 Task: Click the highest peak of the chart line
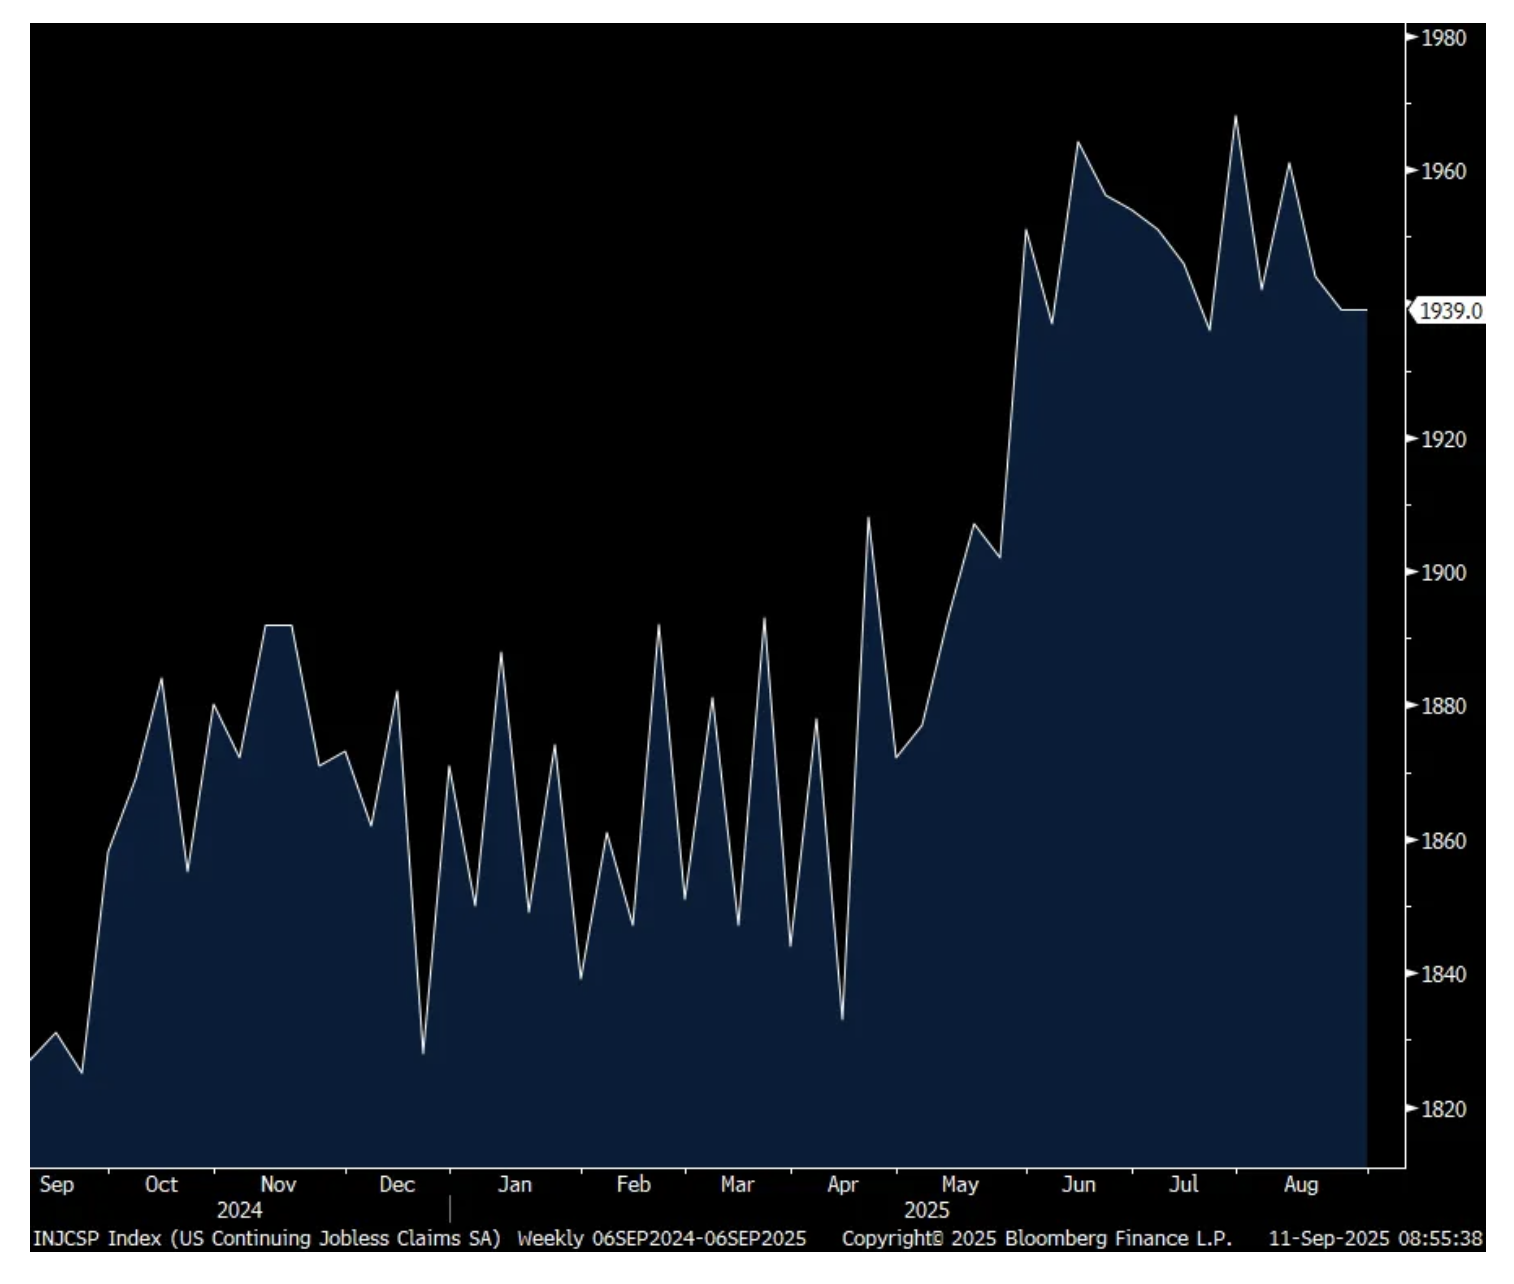click(1236, 117)
